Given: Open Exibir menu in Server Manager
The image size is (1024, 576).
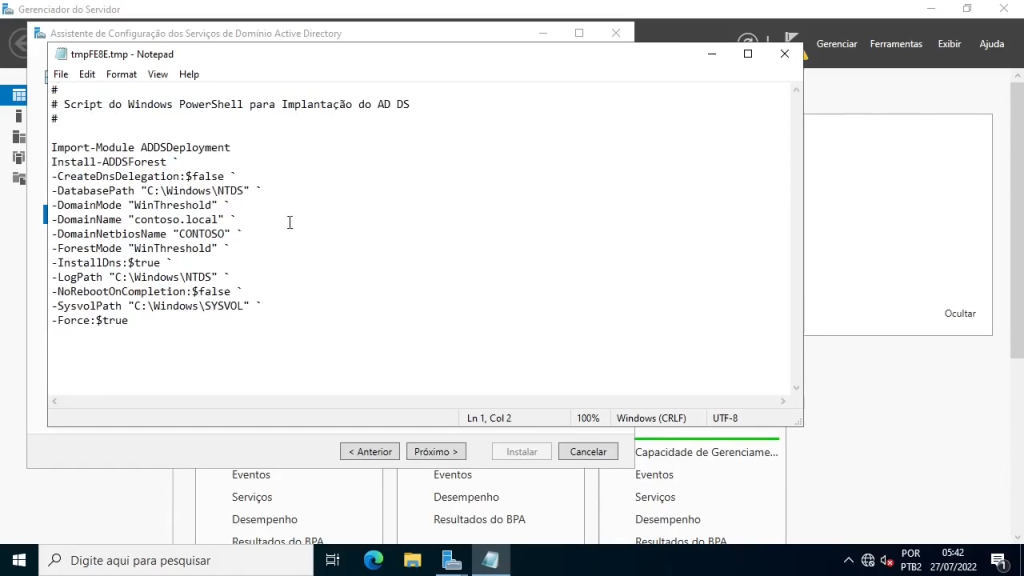Looking at the screenshot, I should [950, 44].
